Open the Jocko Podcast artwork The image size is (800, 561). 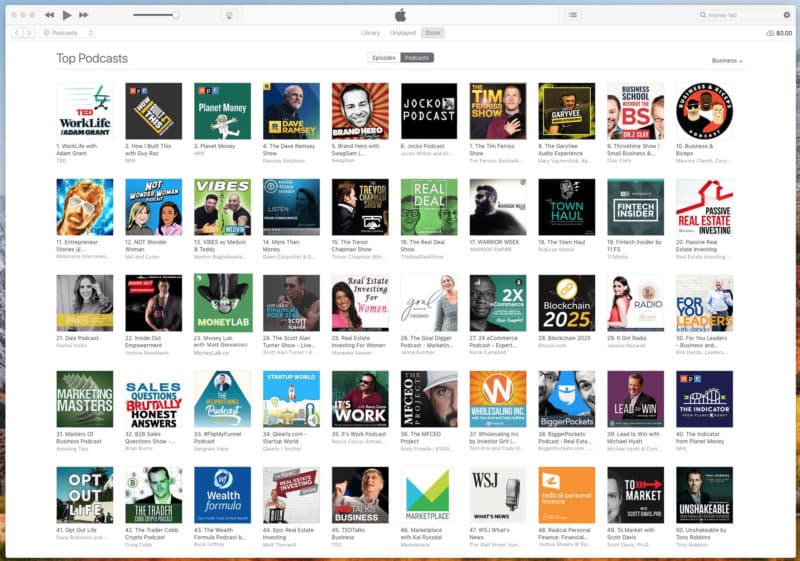tap(429, 111)
